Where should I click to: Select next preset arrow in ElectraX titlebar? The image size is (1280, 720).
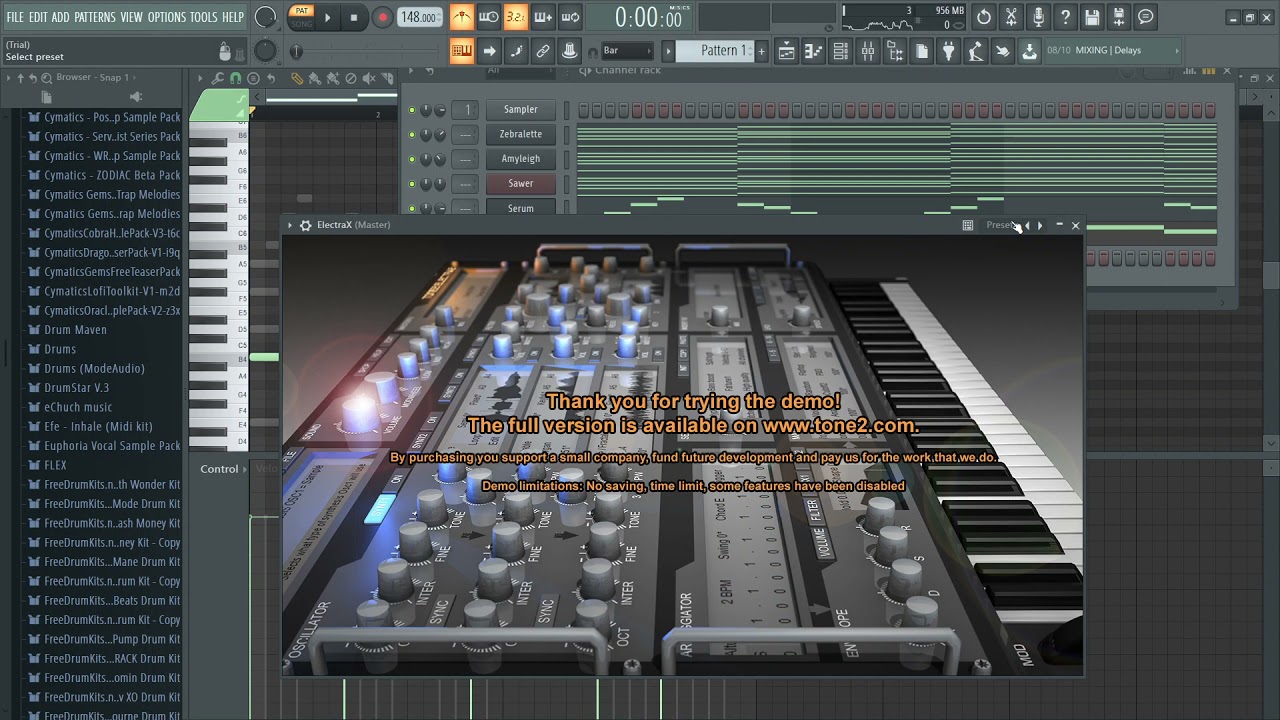tap(1040, 225)
